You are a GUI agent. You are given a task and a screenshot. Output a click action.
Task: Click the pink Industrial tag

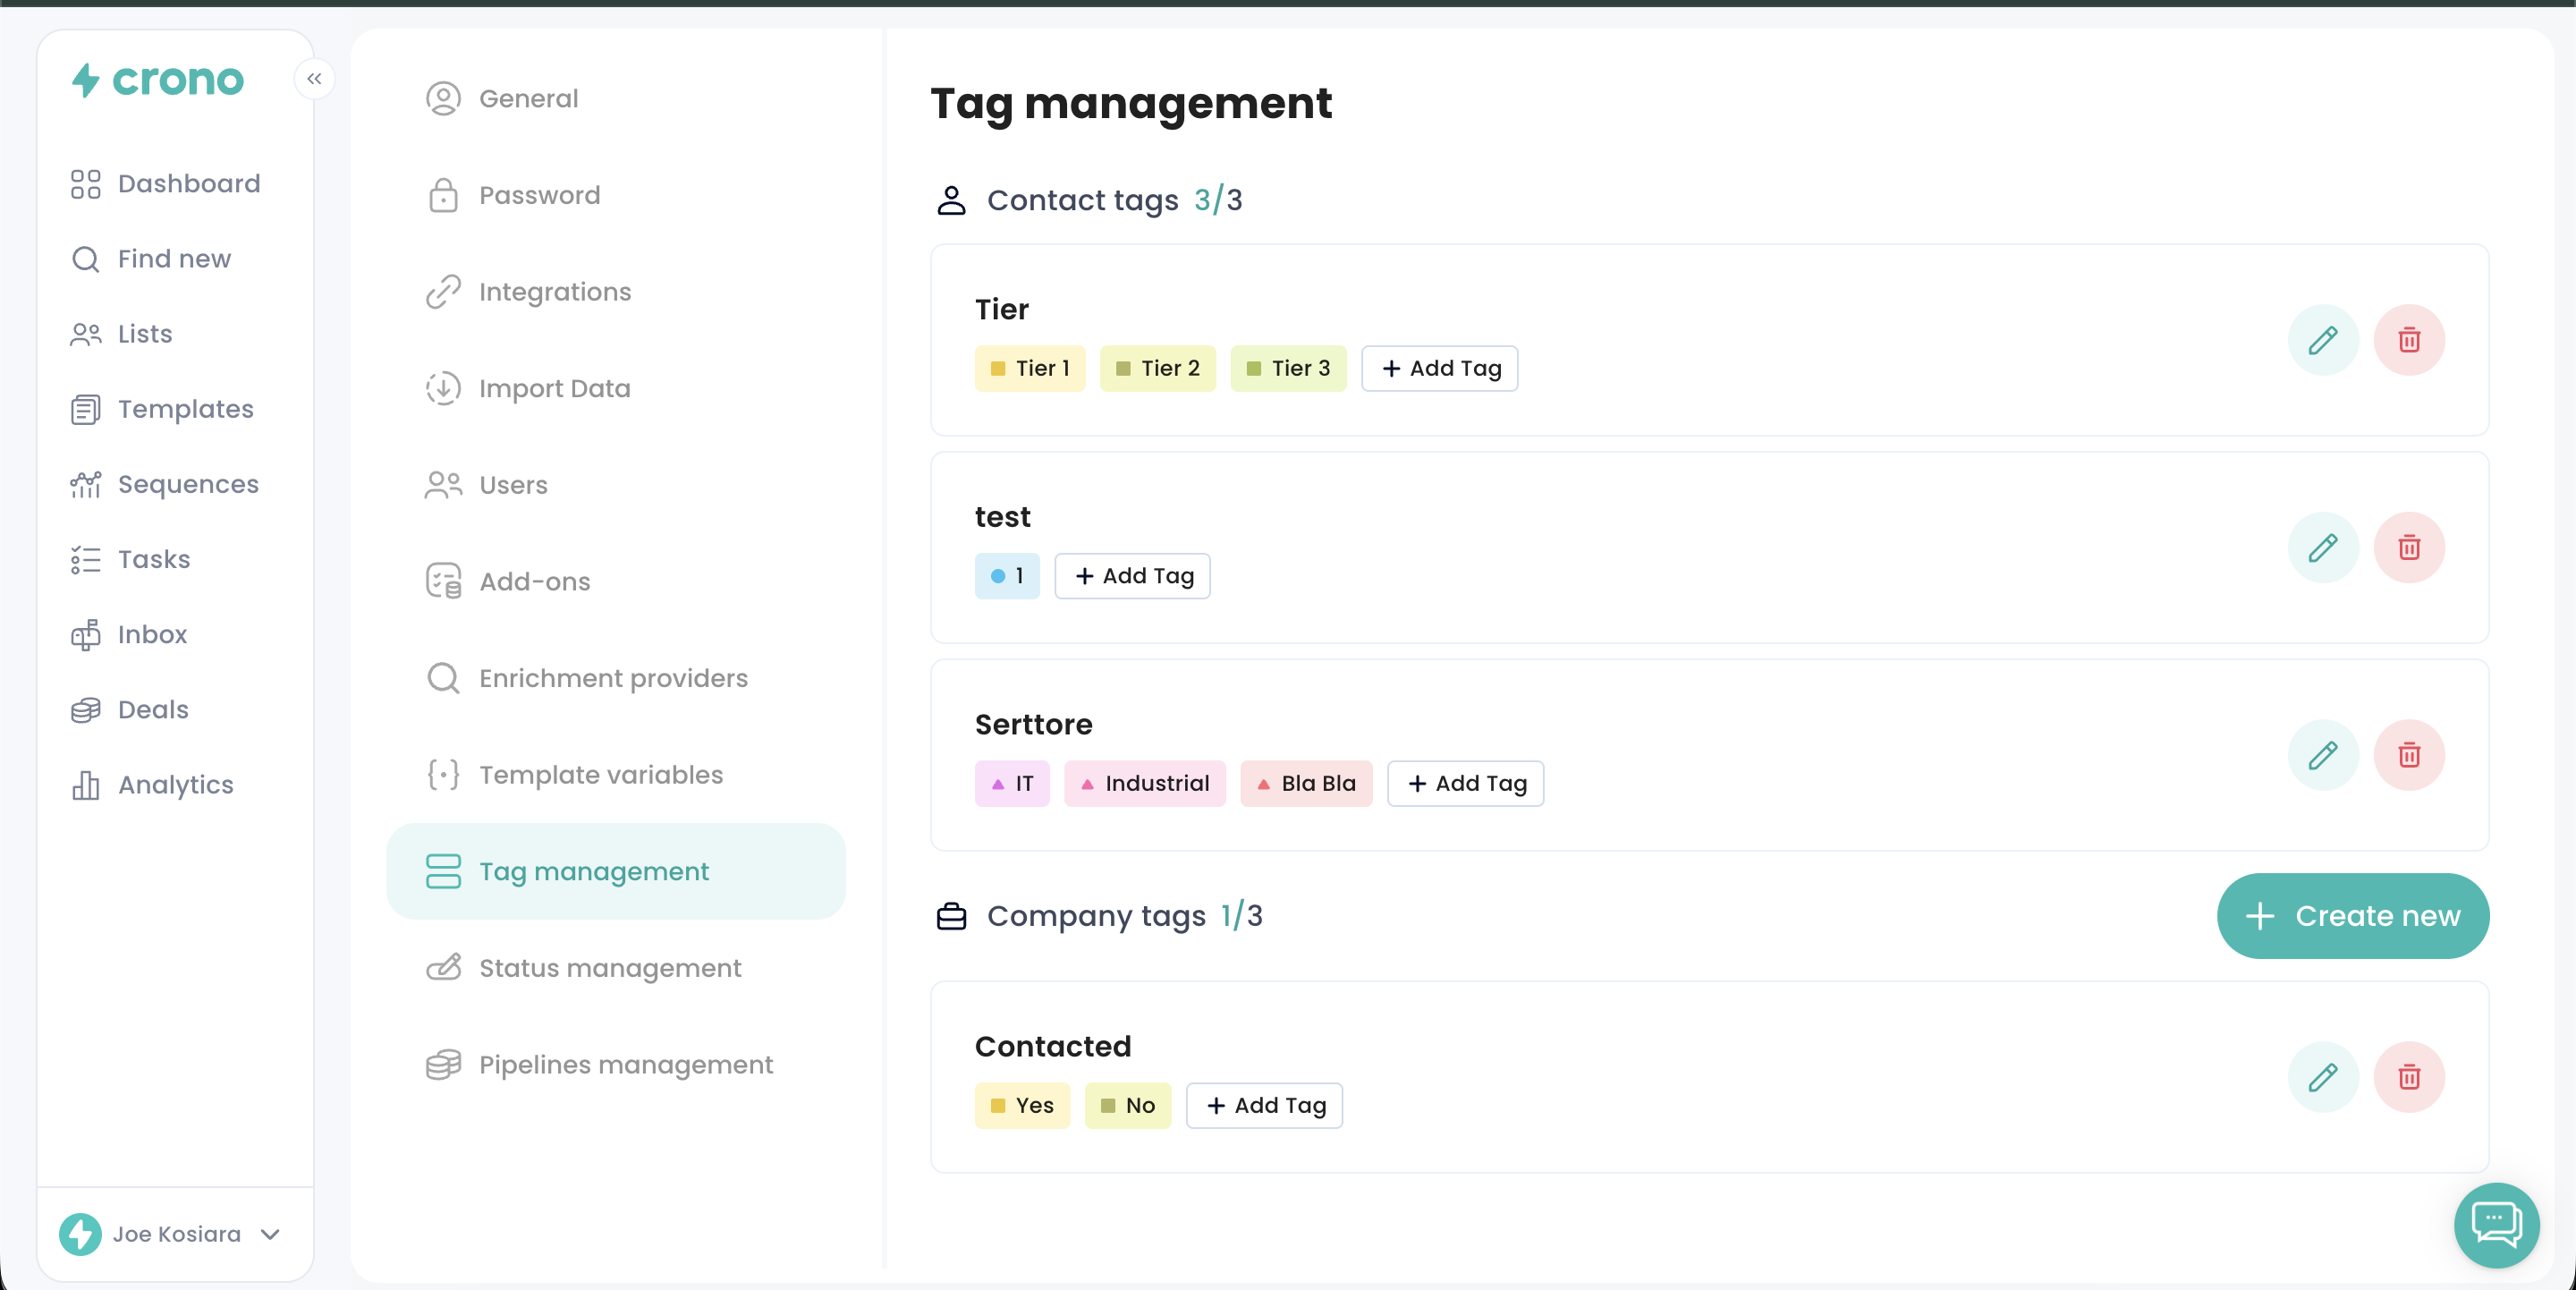tap(1144, 784)
